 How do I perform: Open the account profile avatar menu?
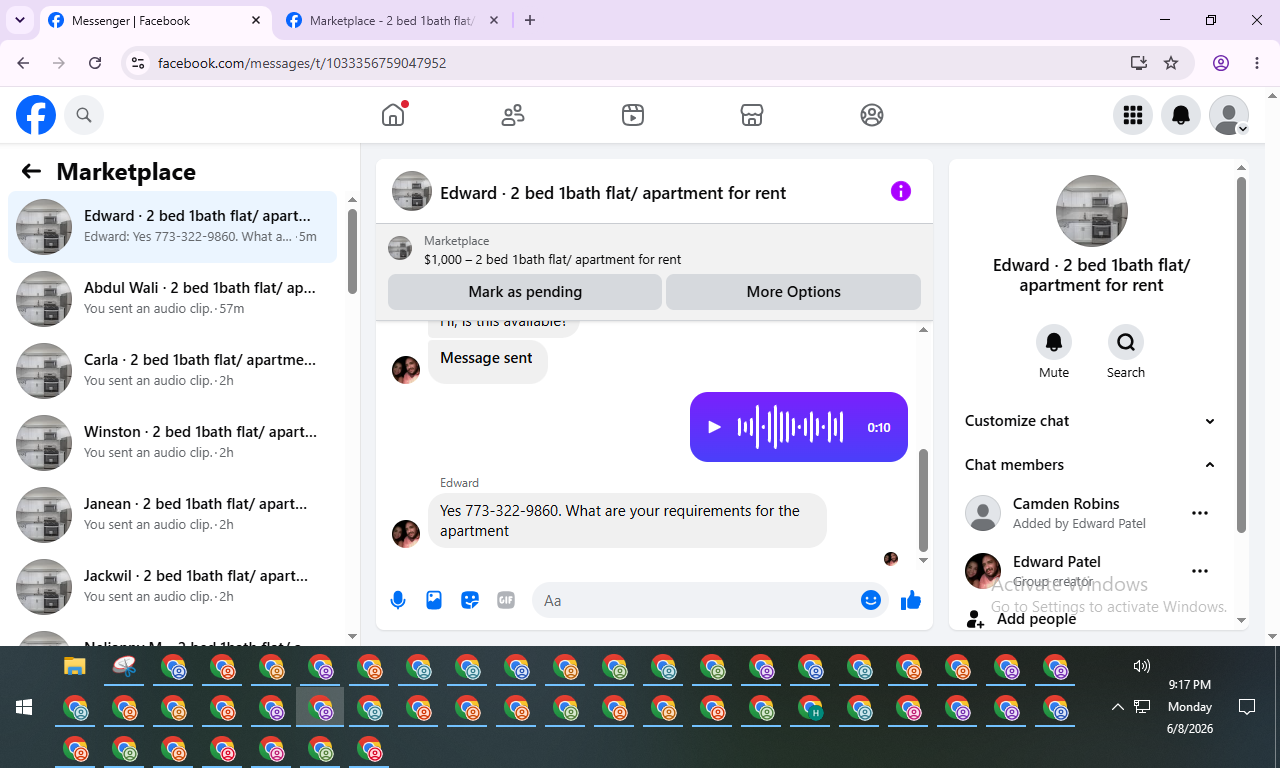click(x=1229, y=116)
